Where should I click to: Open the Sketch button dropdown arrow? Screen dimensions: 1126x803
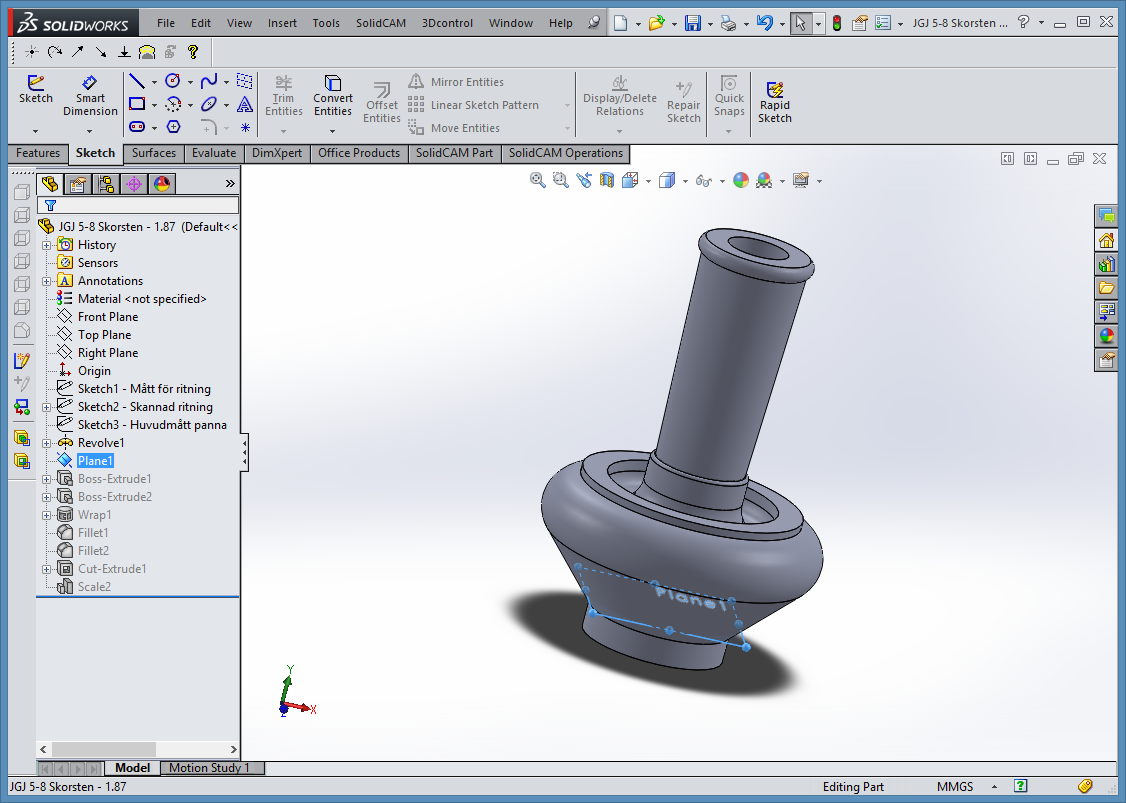point(35,131)
